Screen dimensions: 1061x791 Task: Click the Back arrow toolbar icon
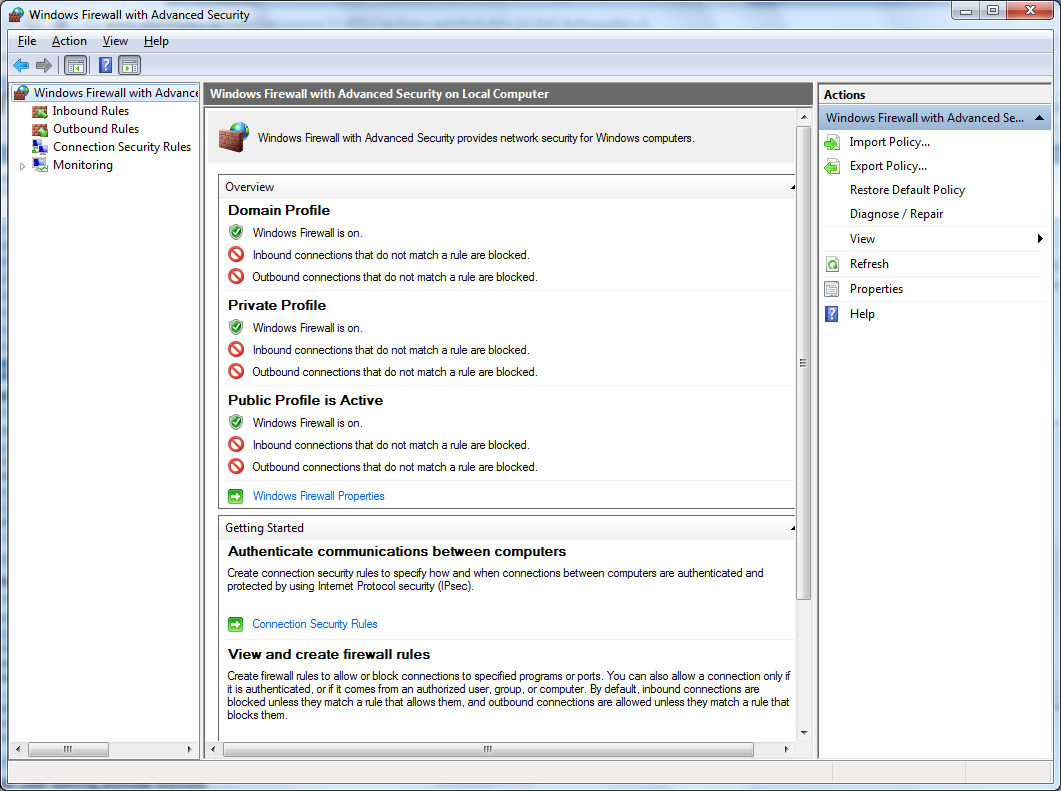[x=21, y=66]
